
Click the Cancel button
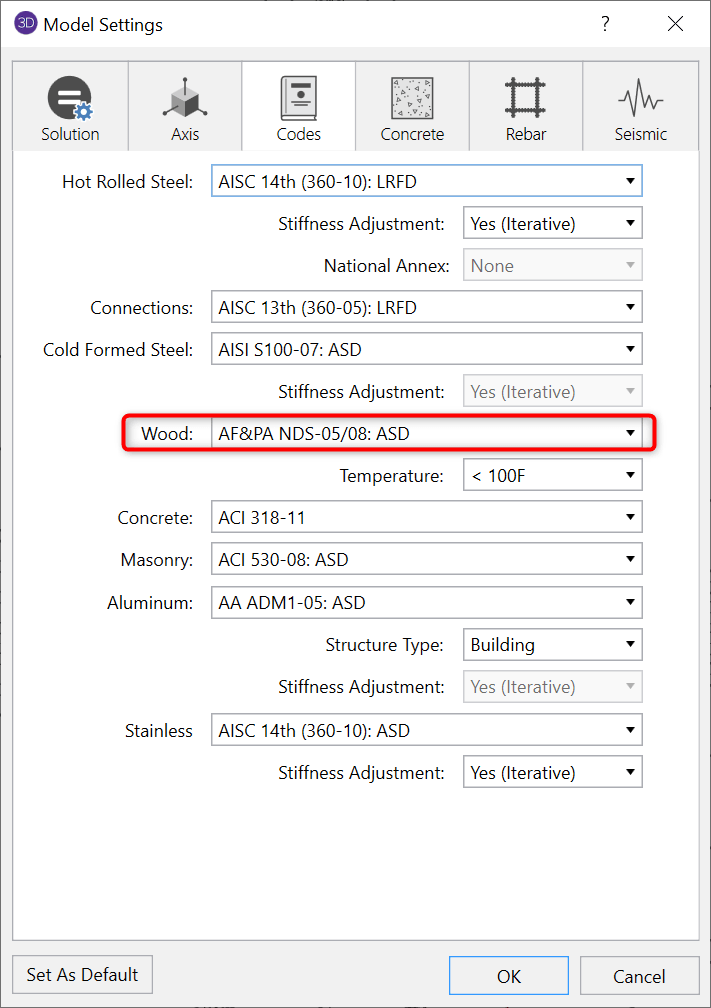[x=639, y=976]
